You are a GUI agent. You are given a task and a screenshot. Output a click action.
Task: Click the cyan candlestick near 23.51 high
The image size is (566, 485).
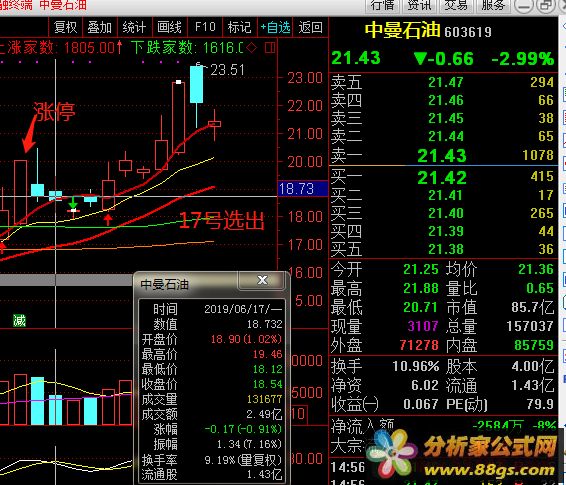(196, 84)
